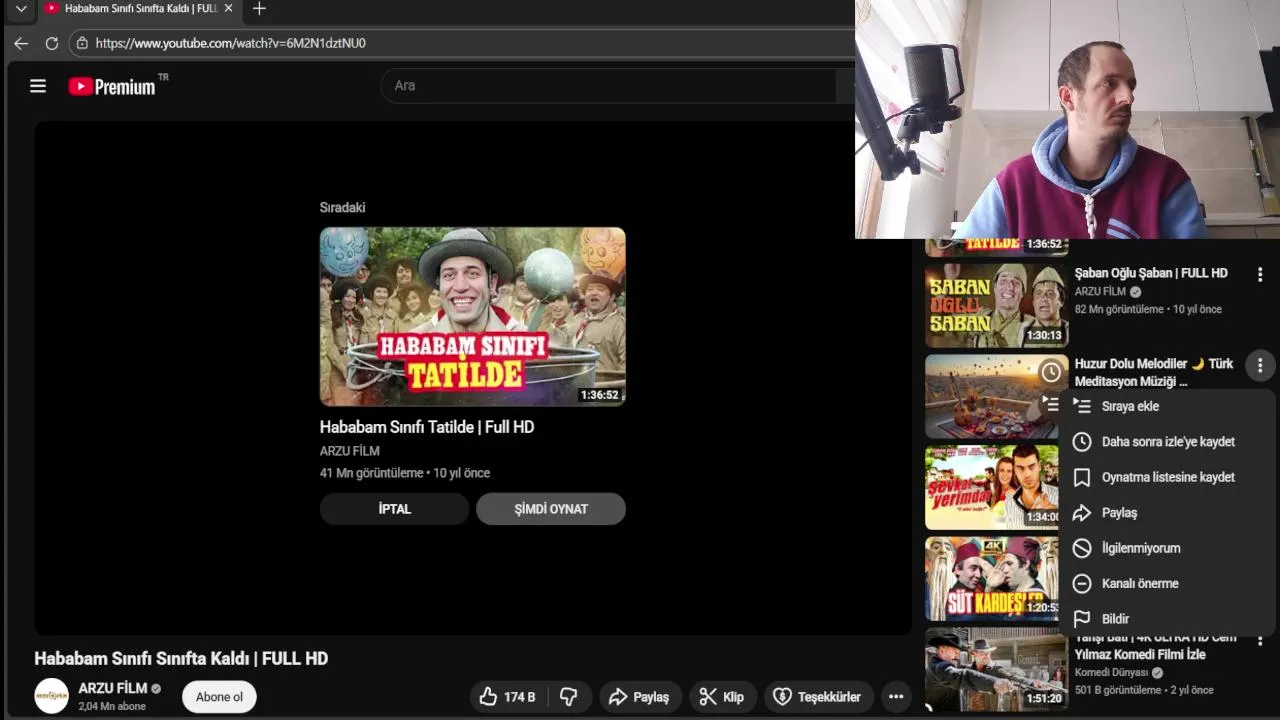Play next video with ŞİMDİ OYNAT

pyautogui.click(x=551, y=509)
